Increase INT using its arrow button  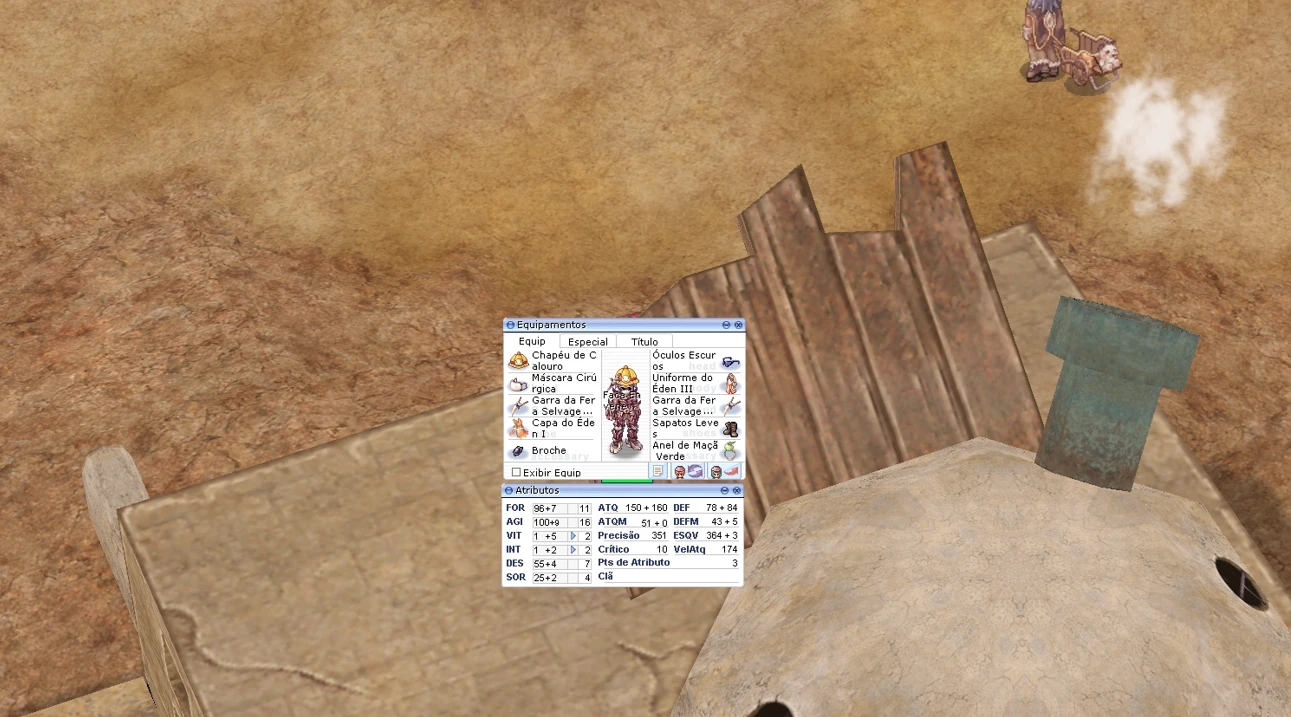(573, 550)
